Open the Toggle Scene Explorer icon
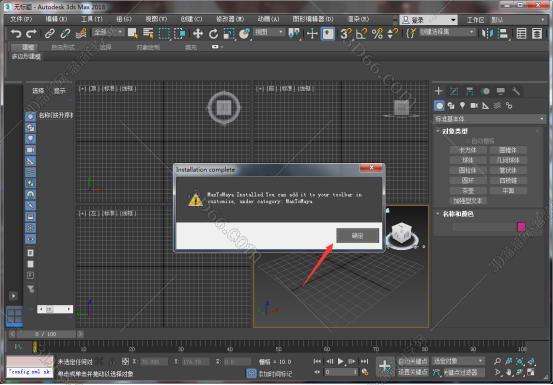This screenshot has height=385, width=553. [521, 33]
